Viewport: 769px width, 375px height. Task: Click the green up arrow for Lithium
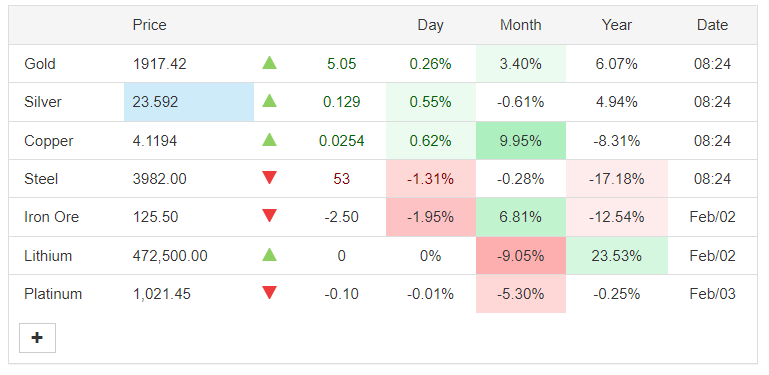269,254
